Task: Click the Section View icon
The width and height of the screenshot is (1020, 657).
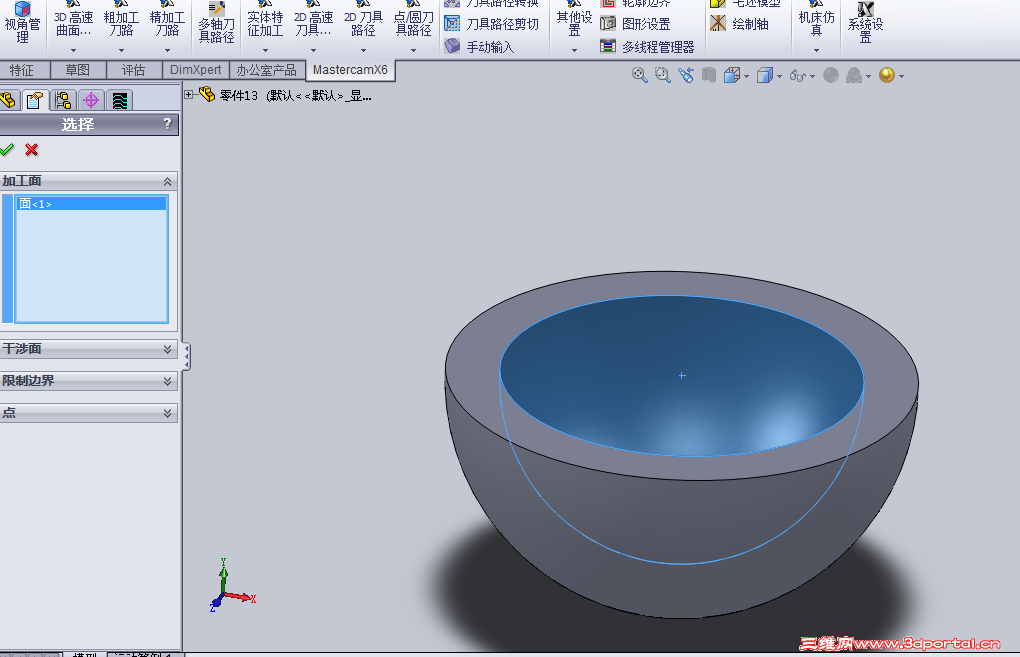Action: 708,75
